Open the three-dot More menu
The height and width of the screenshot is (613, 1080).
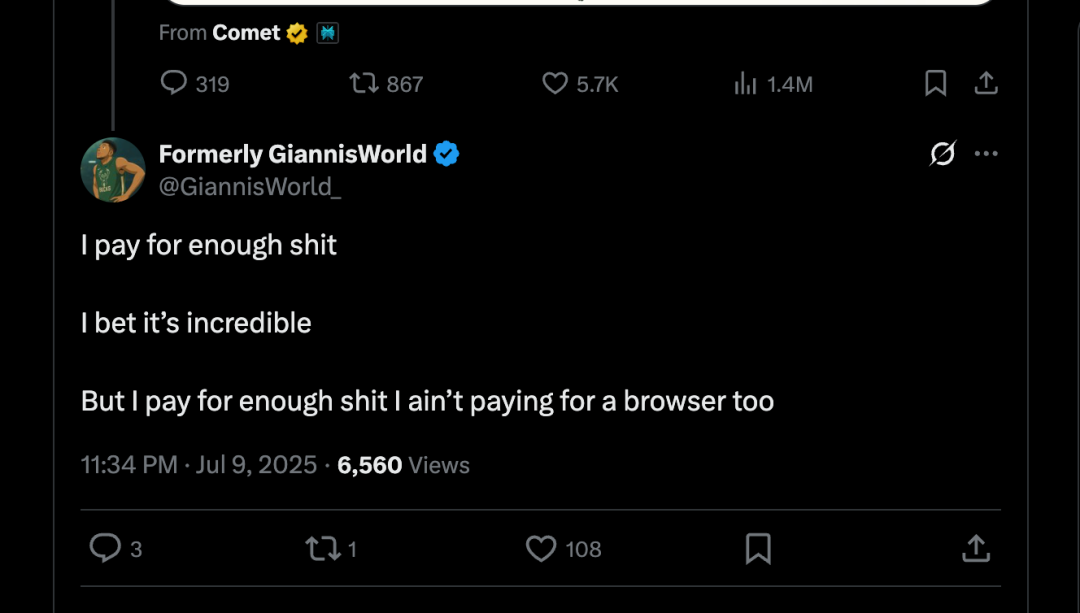click(x=986, y=154)
